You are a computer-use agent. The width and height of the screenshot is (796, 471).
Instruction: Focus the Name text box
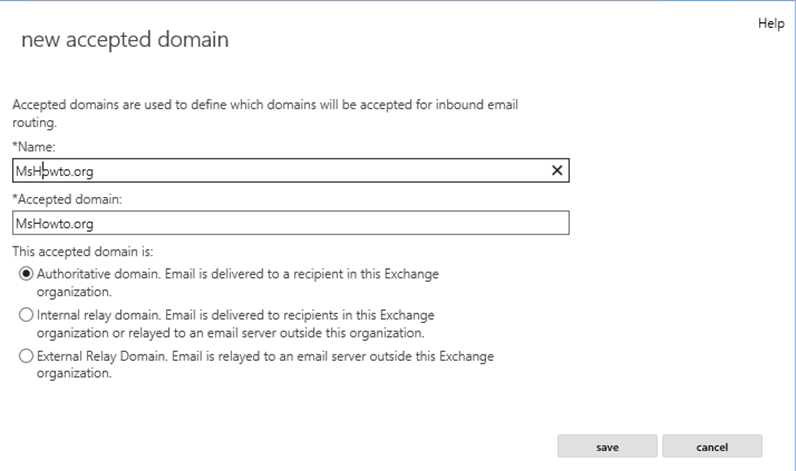click(x=291, y=171)
